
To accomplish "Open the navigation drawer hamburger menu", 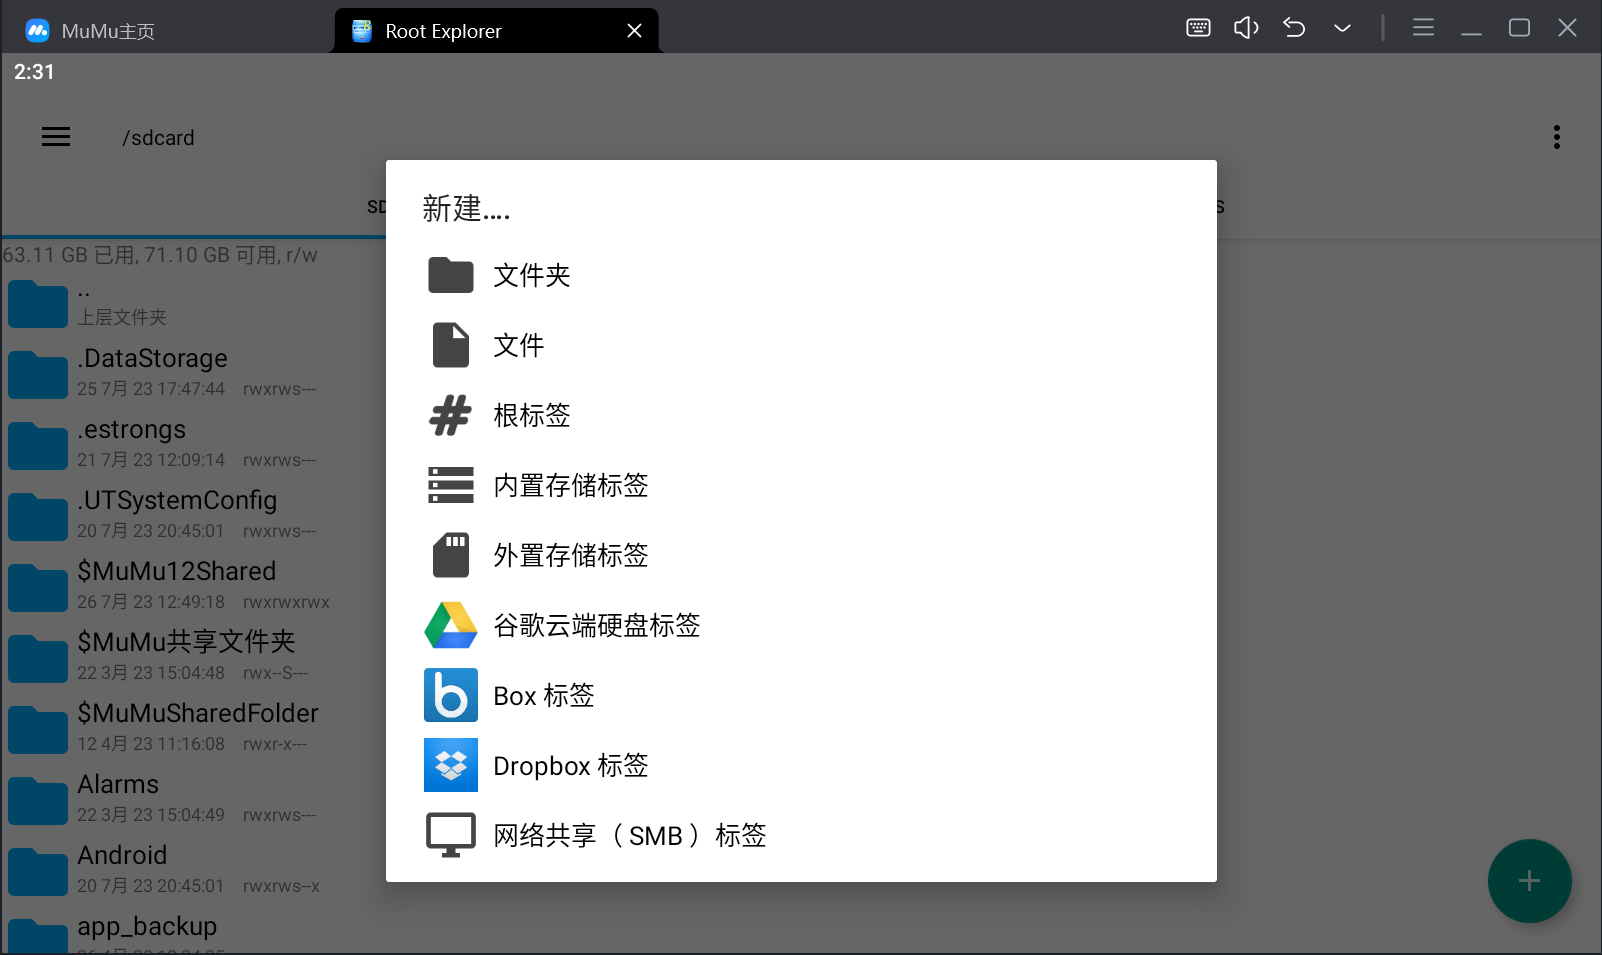I will (55, 137).
